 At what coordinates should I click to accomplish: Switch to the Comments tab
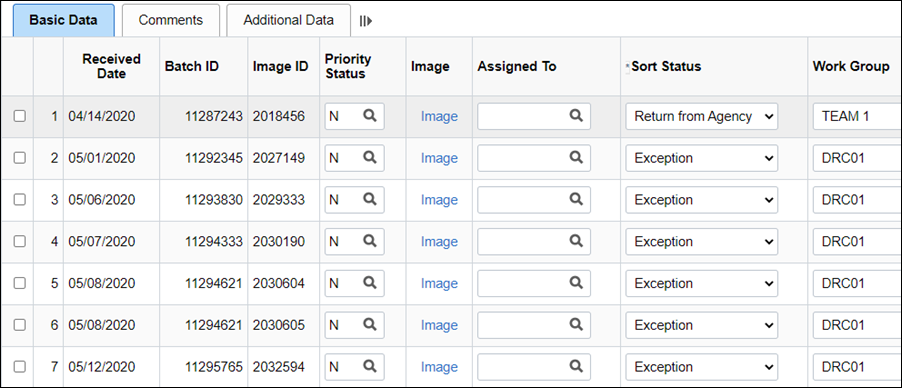tap(171, 20)
